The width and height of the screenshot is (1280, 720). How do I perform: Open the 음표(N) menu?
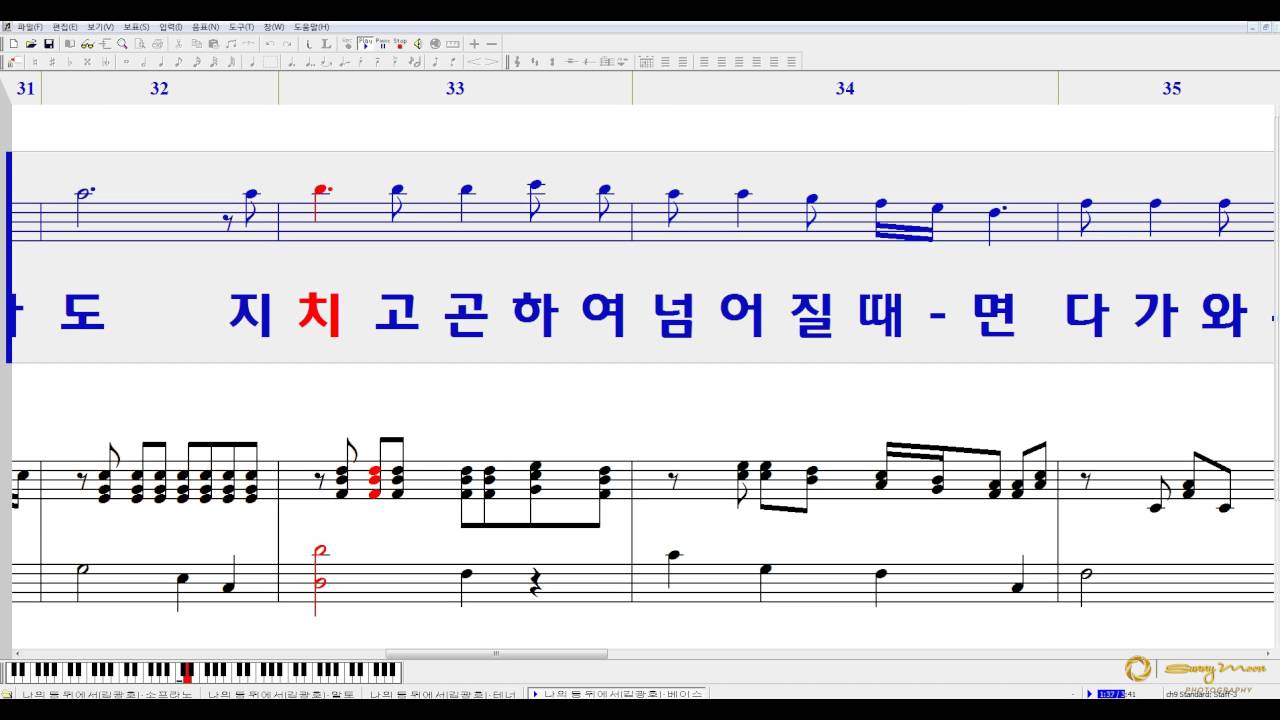point(205,27)
